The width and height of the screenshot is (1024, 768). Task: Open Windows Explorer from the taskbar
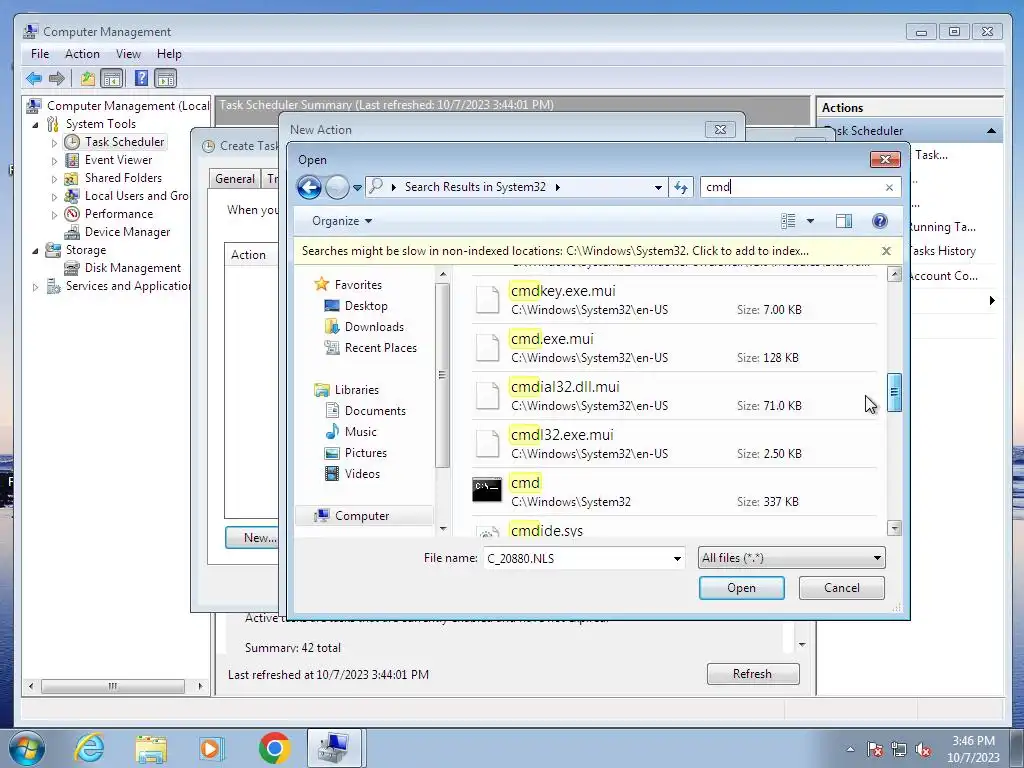point(151,748)
